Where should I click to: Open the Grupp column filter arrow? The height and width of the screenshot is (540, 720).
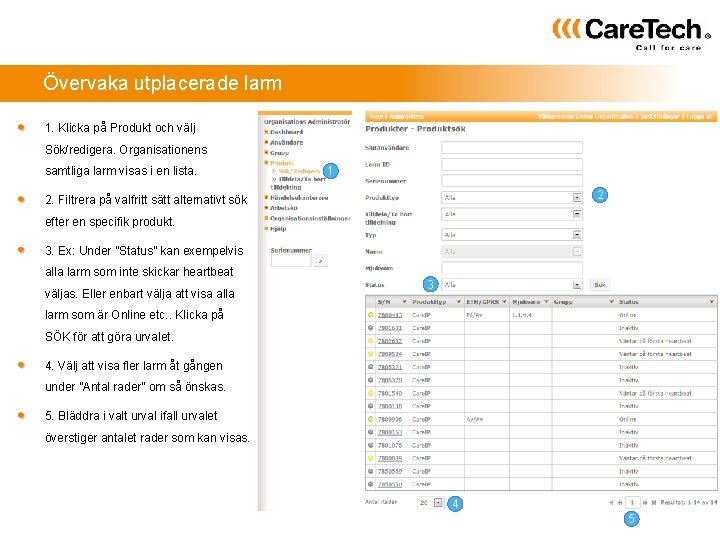pos(611,302)
